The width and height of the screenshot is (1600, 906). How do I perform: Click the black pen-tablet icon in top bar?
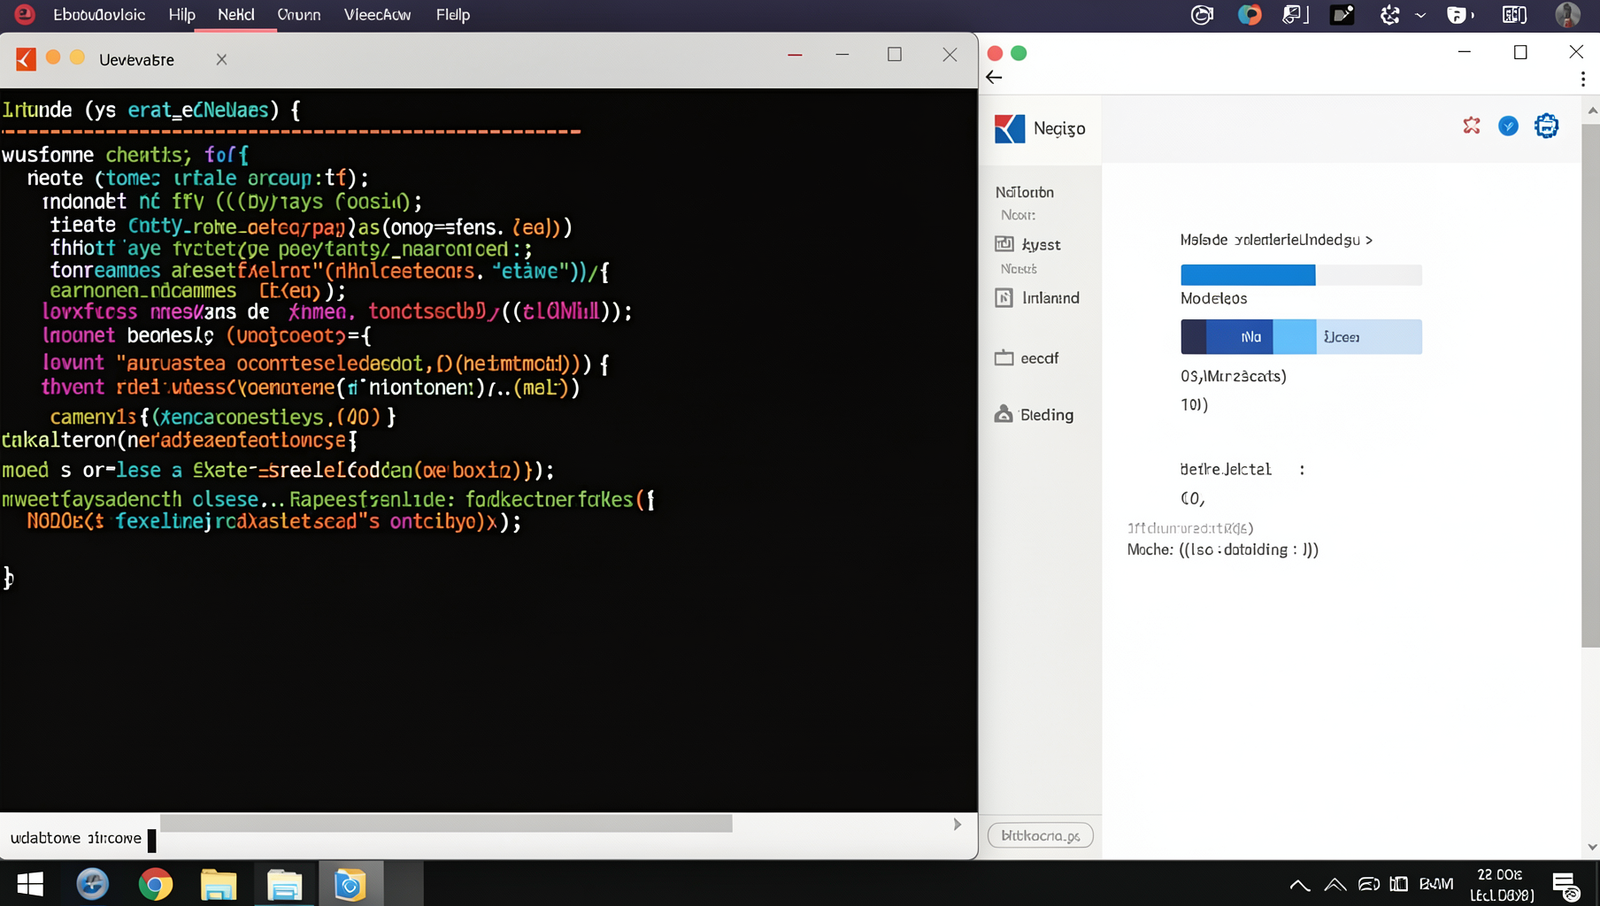1342,15
